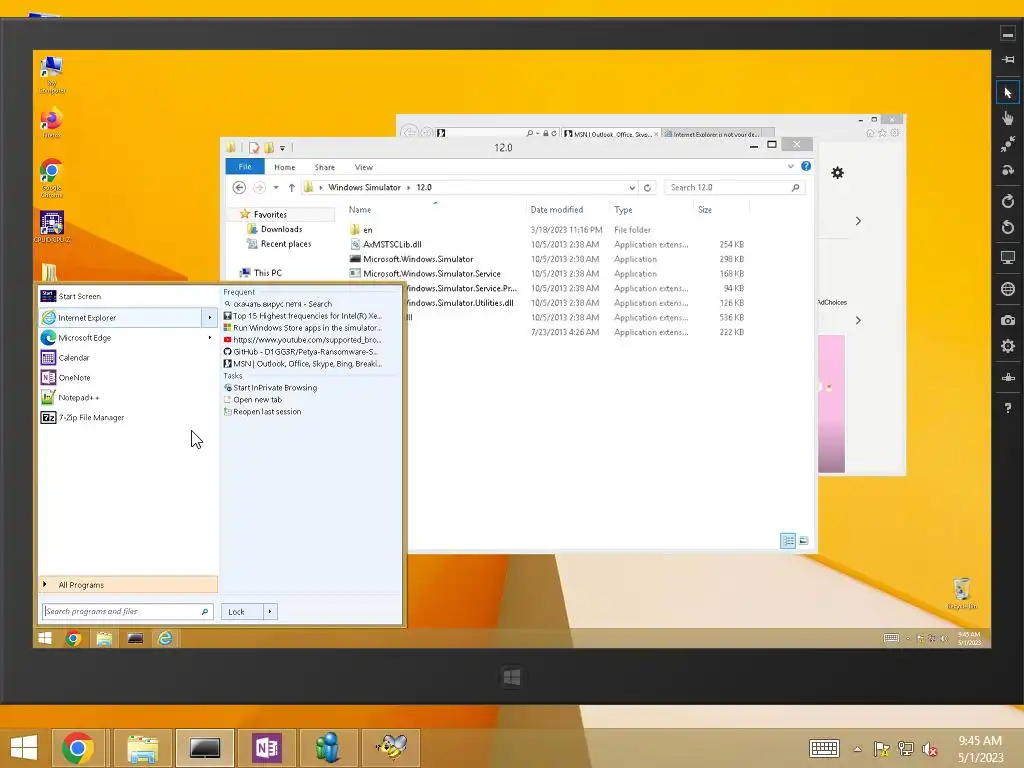Click the Search 12.0 field in Explorer
This screenshot has width=1024, height=768.
click(x=735, y=187)
